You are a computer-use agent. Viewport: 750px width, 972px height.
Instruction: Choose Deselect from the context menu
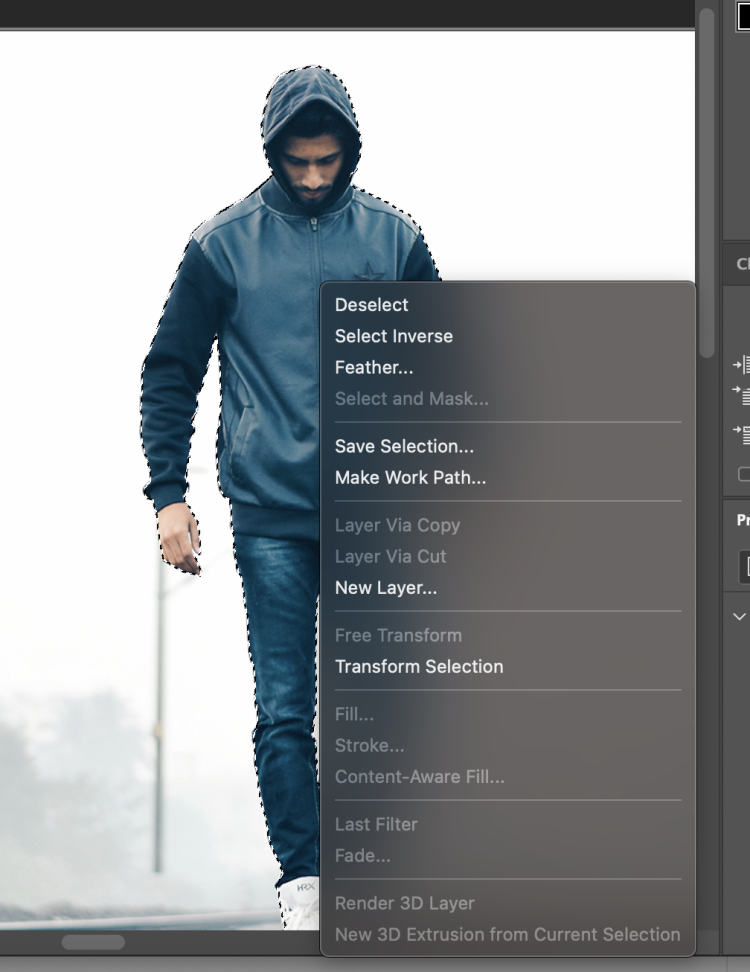372,305
